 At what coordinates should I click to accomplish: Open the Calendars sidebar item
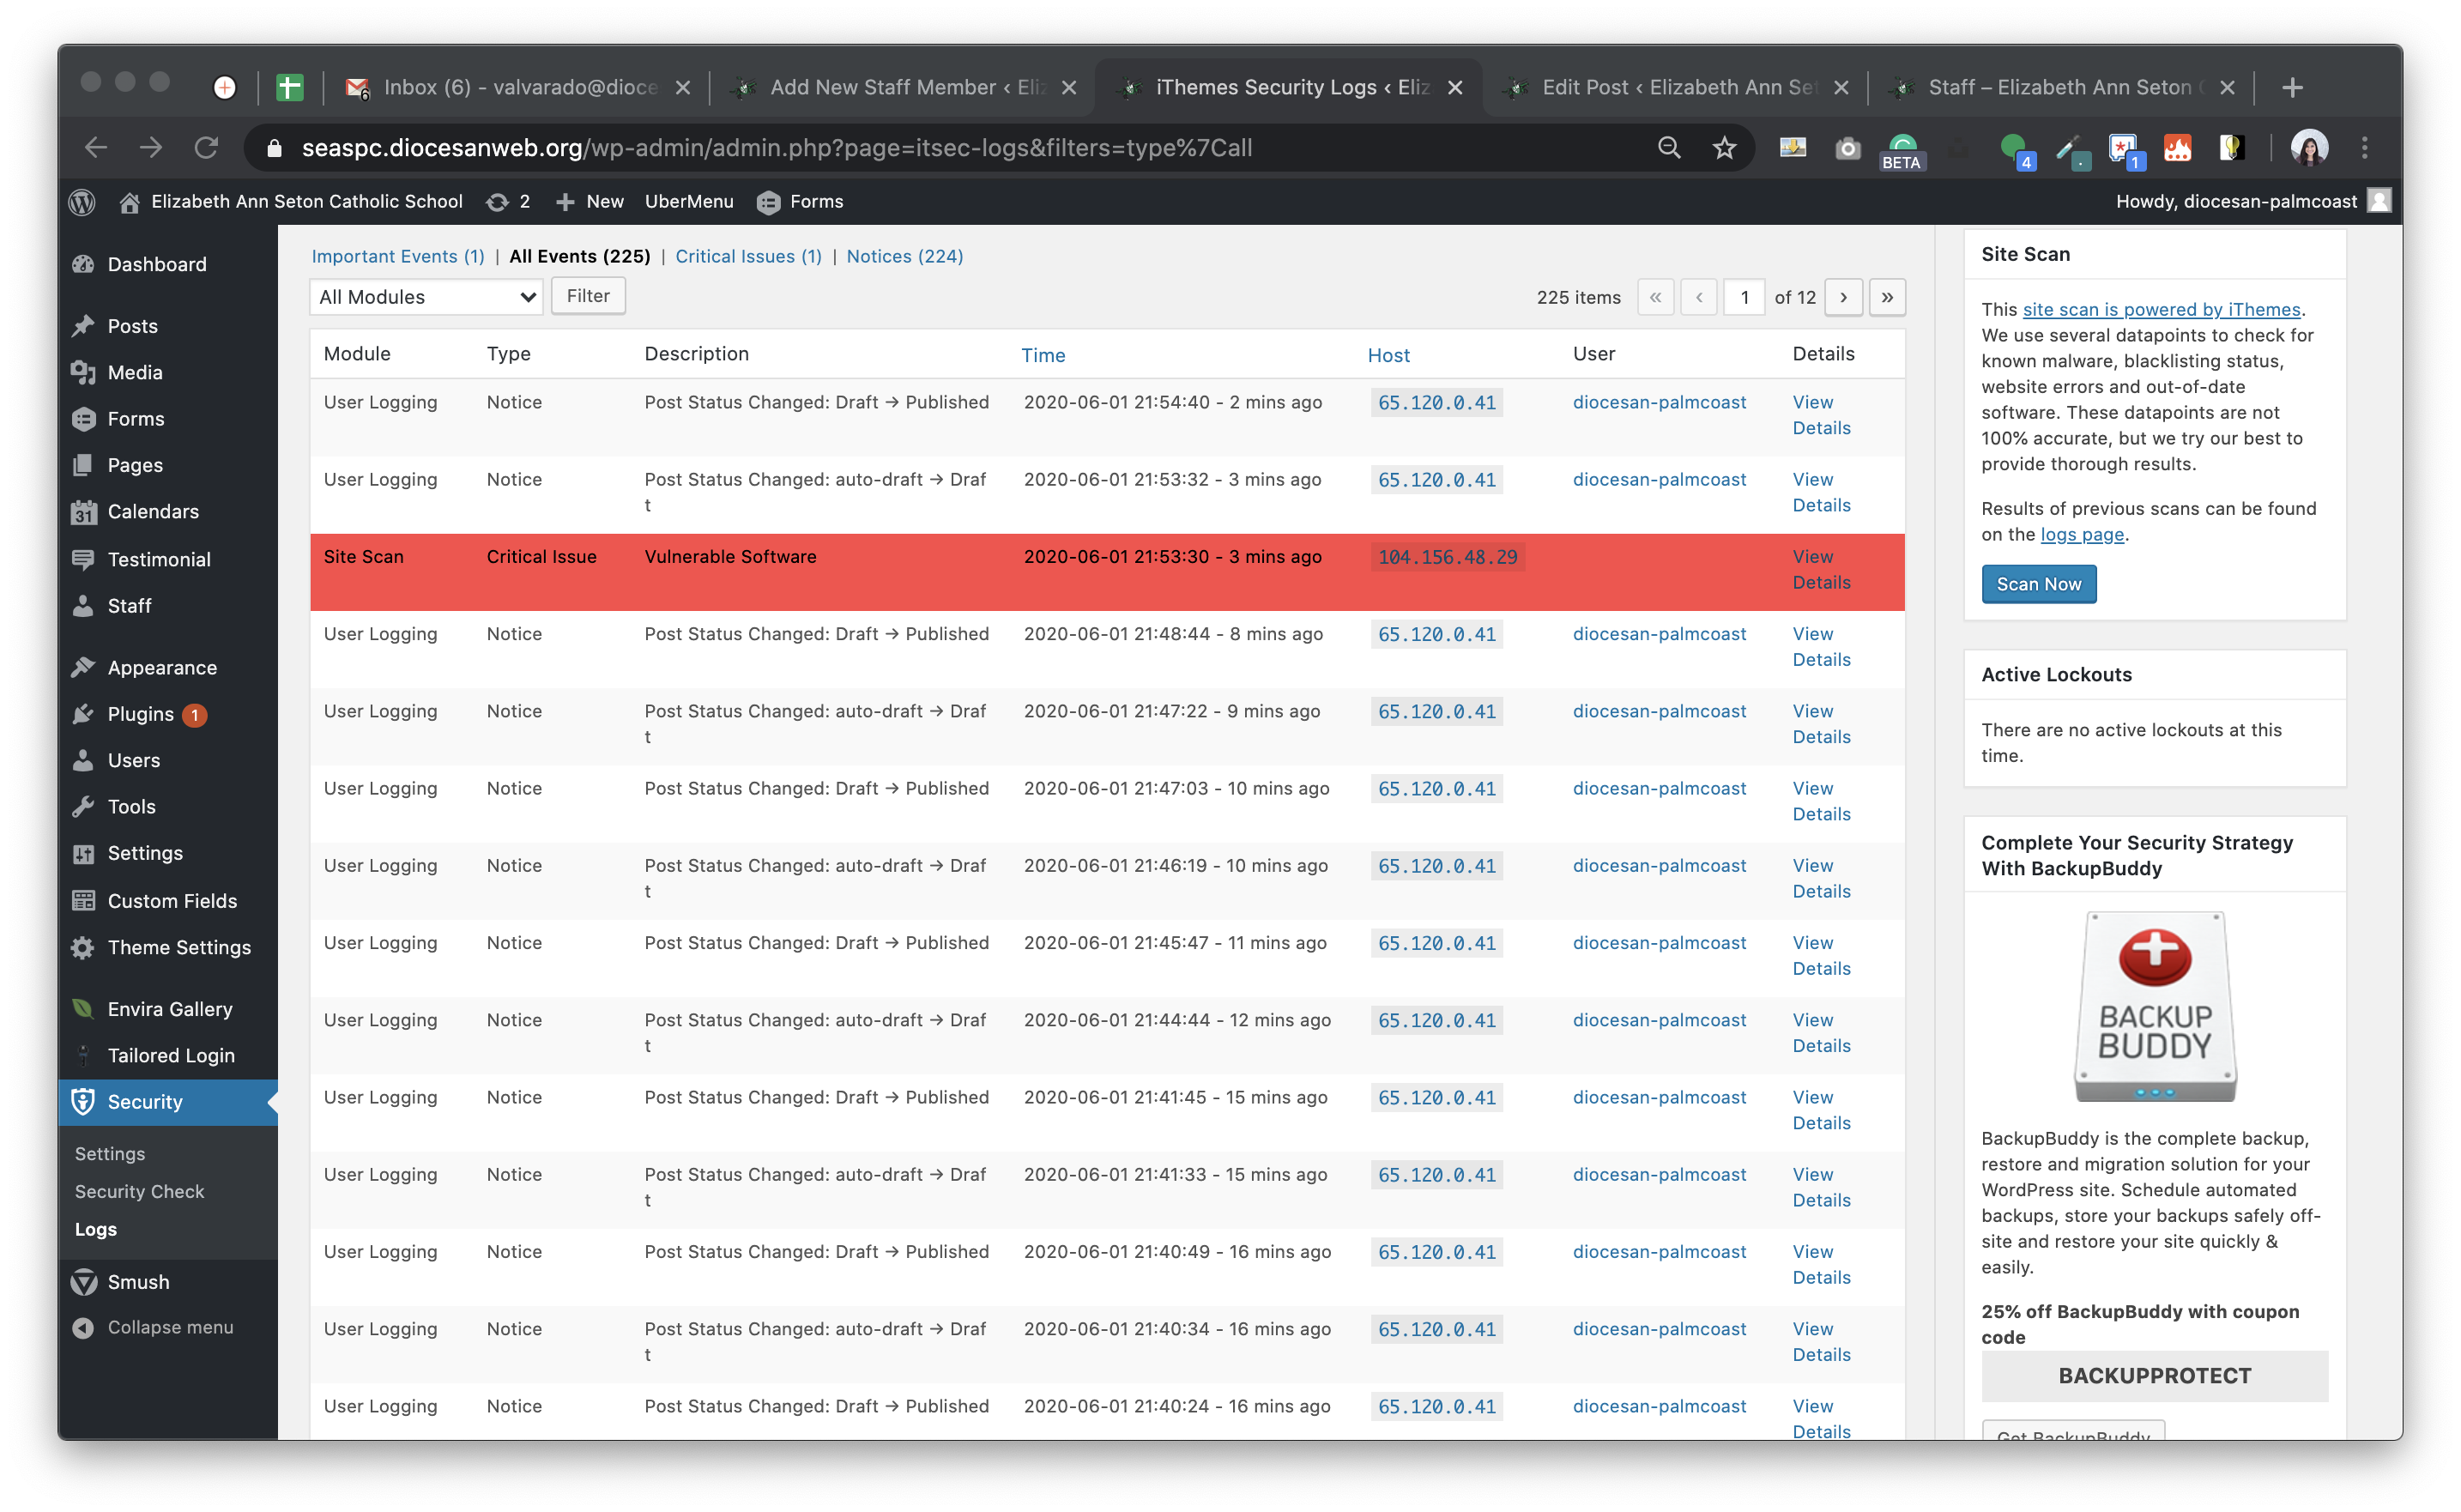[x=153, y=511]
